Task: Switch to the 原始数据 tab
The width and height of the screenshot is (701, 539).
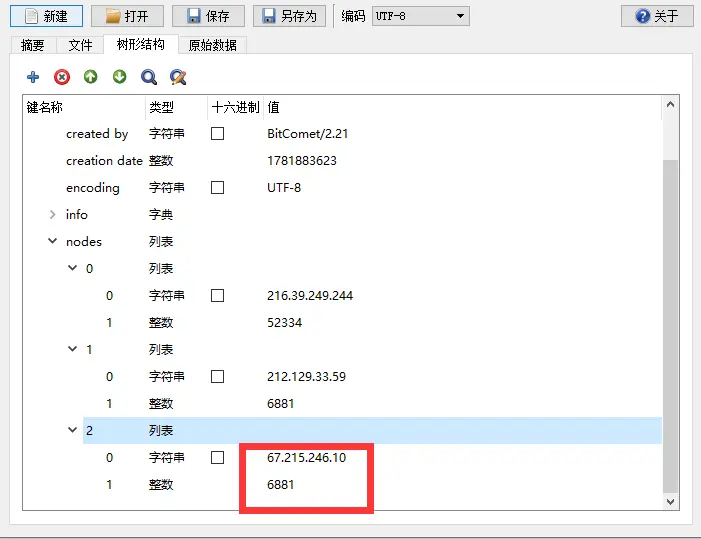Action: click(213, 45)
